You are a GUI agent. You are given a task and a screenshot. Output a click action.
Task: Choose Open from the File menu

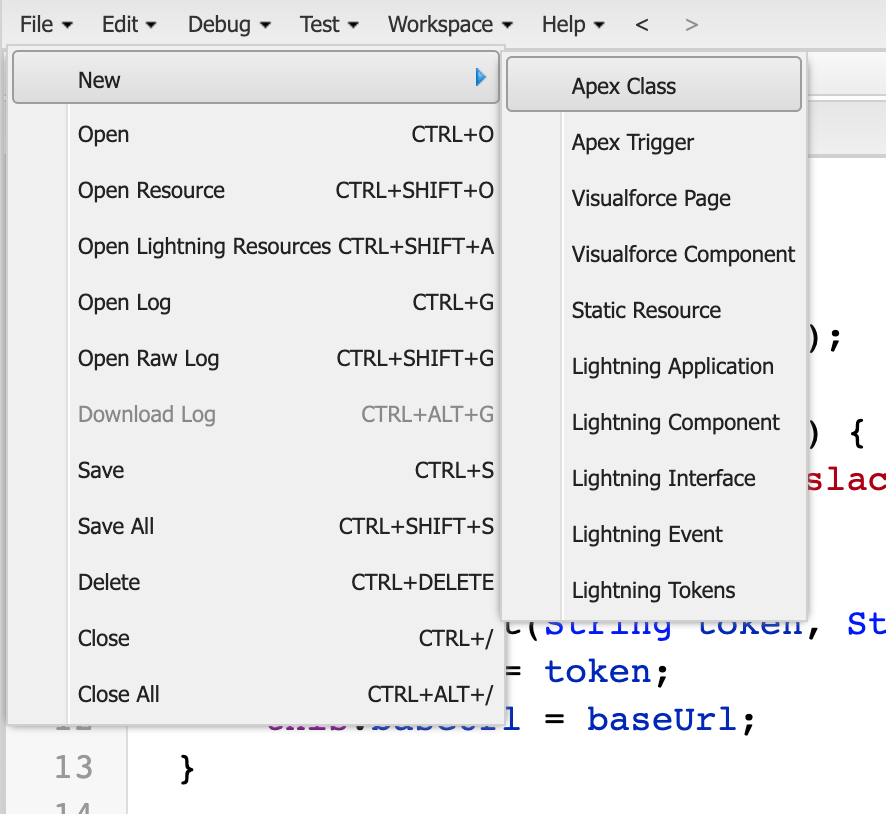click(x=255, y=134)
